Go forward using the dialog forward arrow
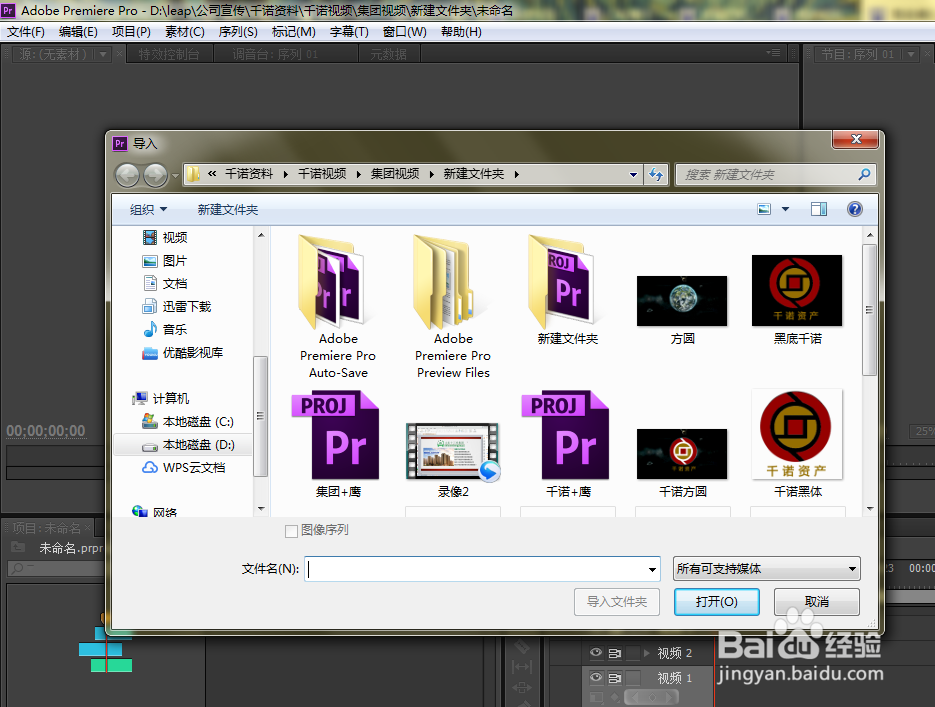The width and height of the screenshot is (935, 707). [156, 175]
